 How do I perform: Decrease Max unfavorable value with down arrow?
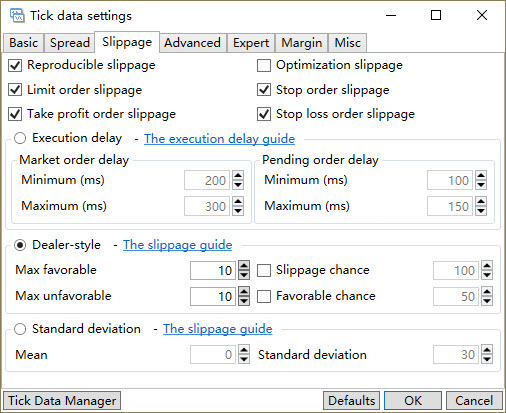244,301
